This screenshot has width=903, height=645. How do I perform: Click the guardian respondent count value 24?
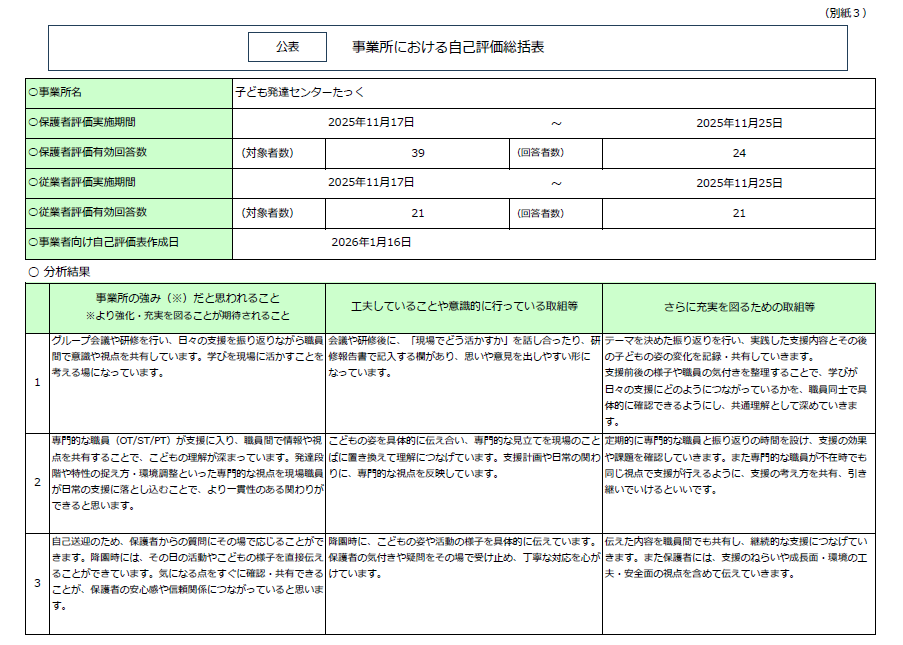coord(739,153)
